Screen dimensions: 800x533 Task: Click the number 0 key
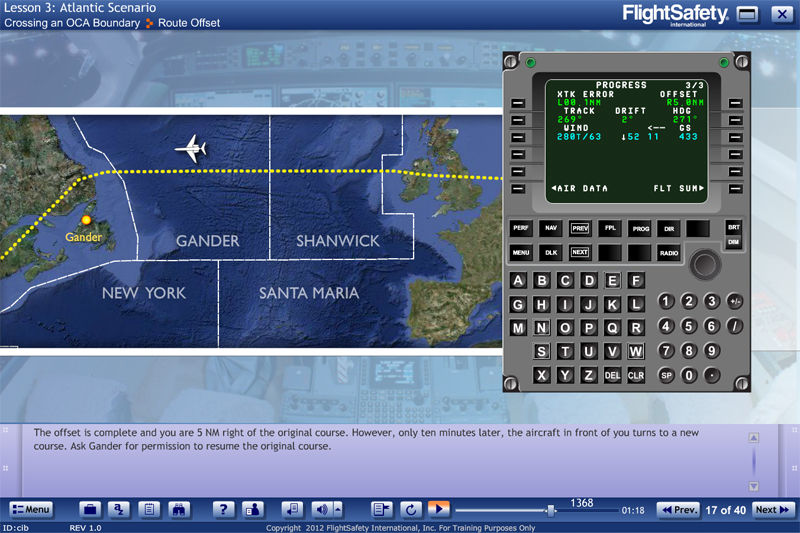[689, 375]
